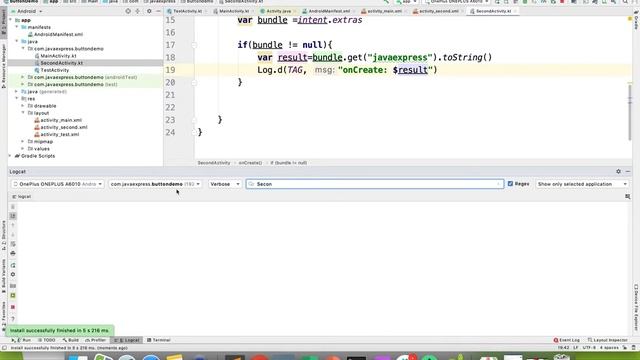Viewport: 640px width, 360px height.
Task: Open the Event Log tool window
Action: coord(567,340)
